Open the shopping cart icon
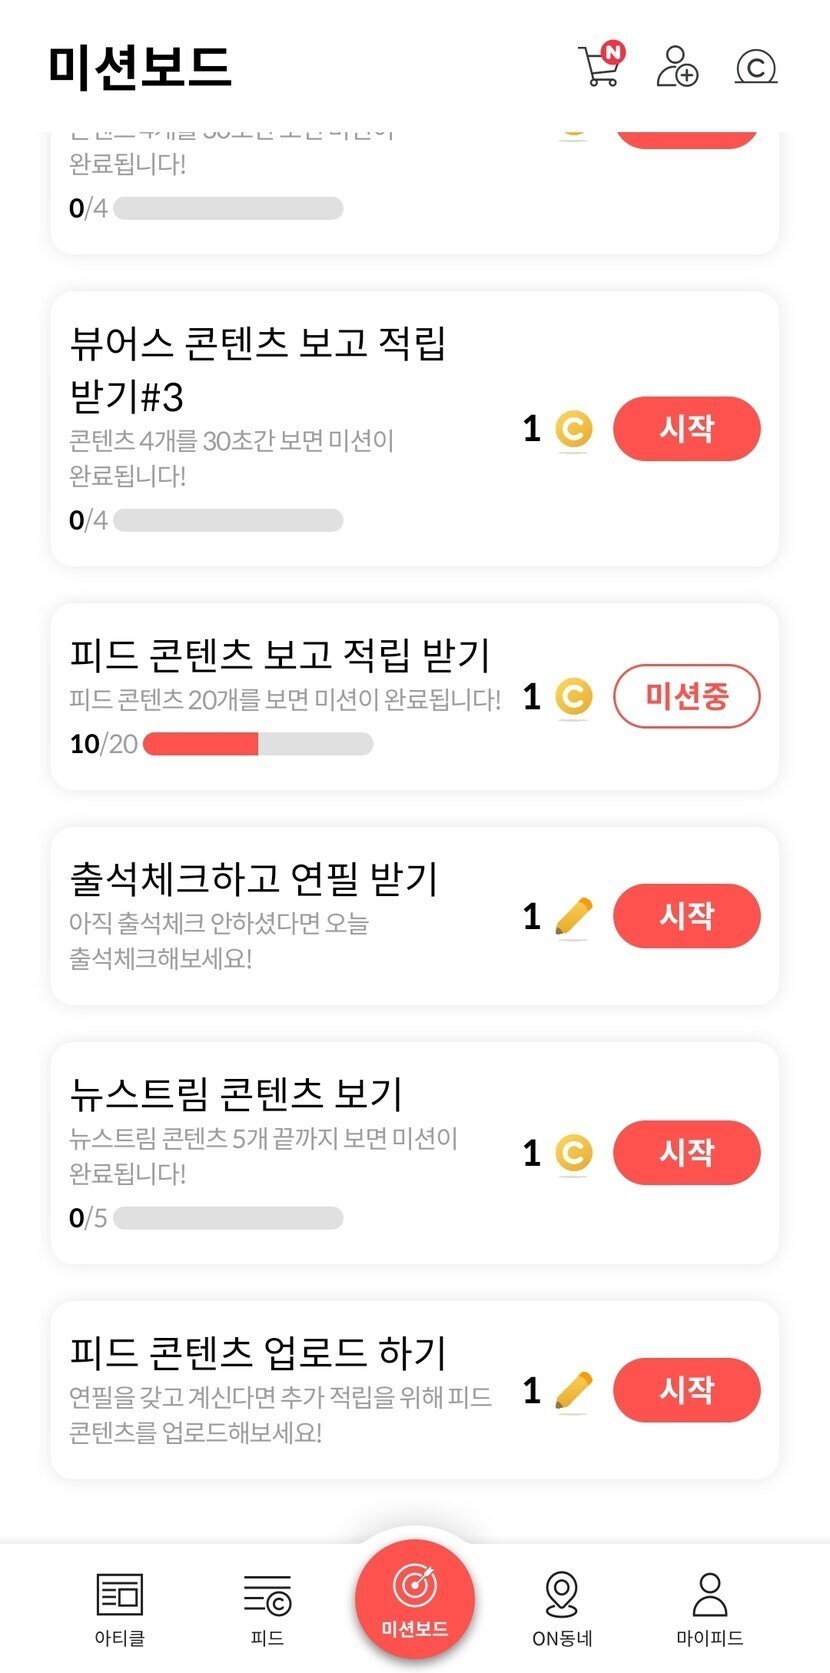The image size is (830, 1673). click(x=600, y=66)
